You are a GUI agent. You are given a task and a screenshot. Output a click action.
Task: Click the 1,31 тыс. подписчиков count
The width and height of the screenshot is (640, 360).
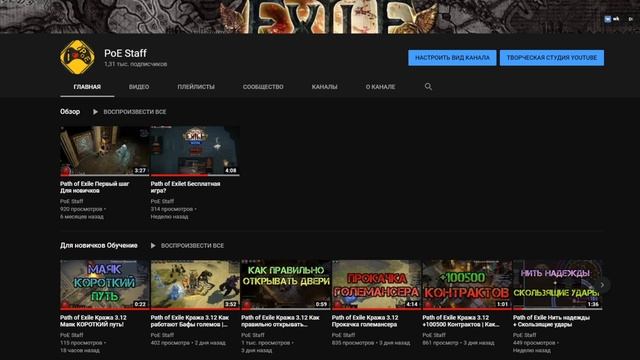[x=136, y=64]
